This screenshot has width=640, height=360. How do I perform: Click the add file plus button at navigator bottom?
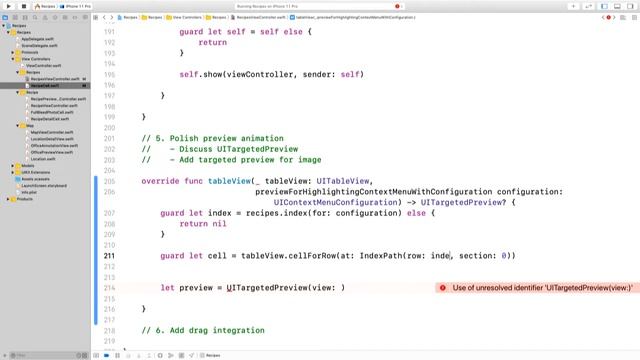coord(4,356)
